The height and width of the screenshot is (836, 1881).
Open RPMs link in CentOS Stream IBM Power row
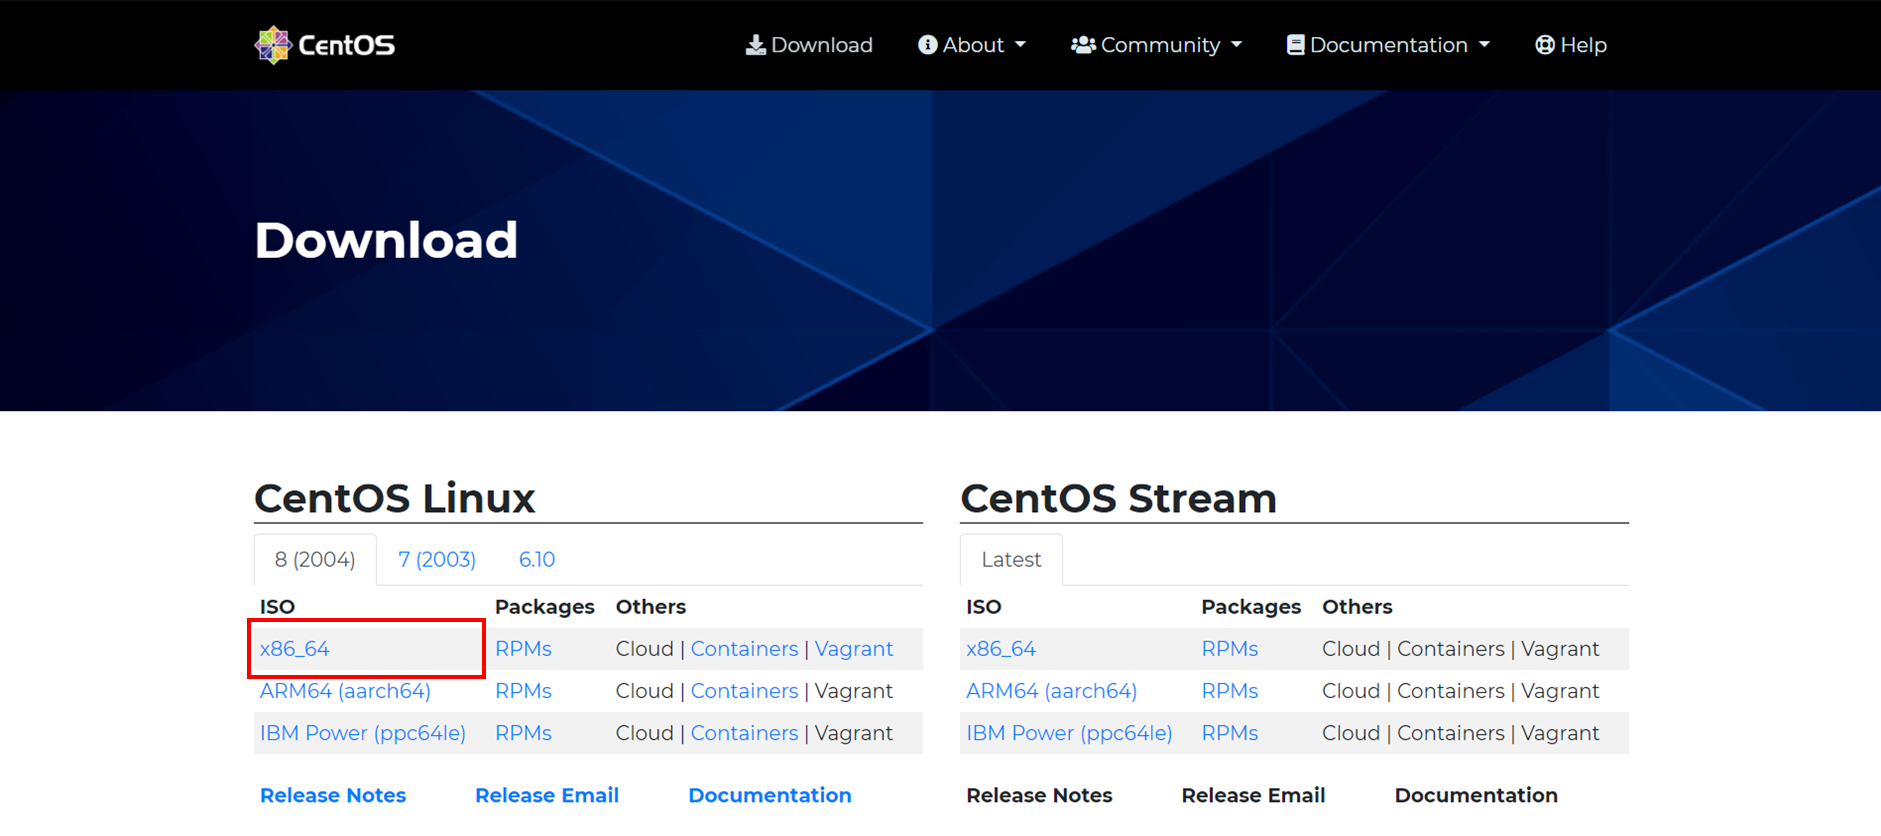click(1230, 733)
